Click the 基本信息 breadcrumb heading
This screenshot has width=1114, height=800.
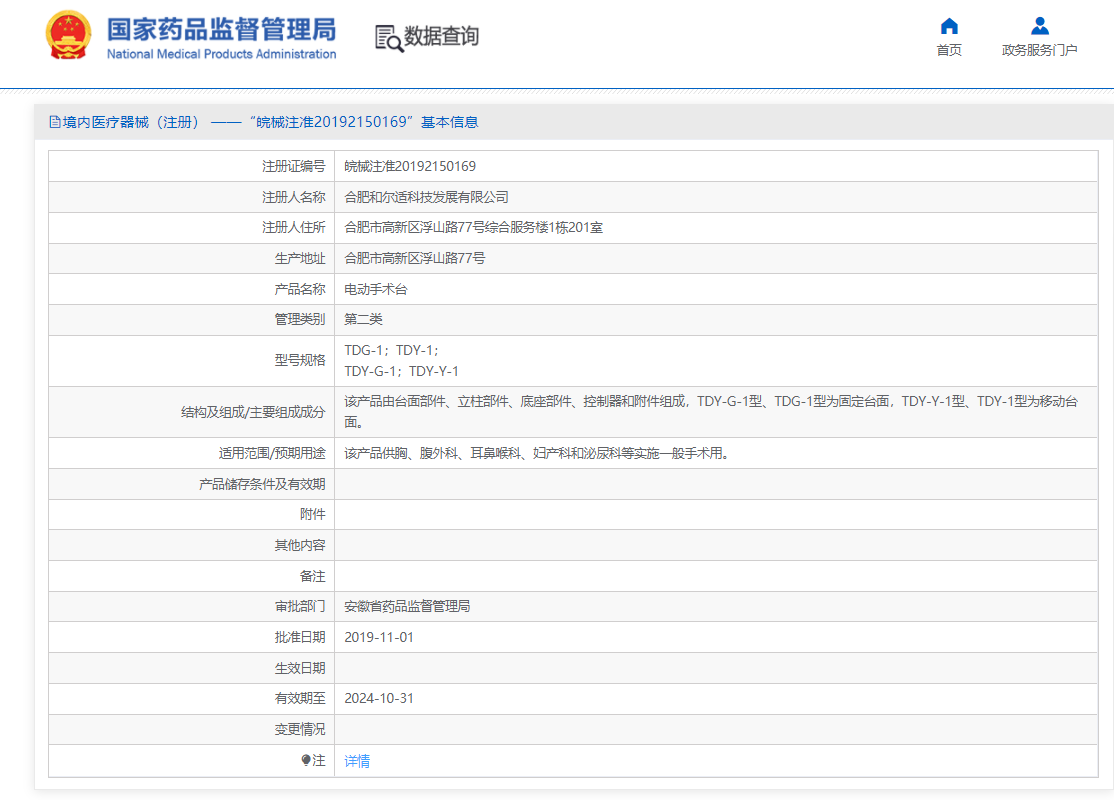coord(450,122)
